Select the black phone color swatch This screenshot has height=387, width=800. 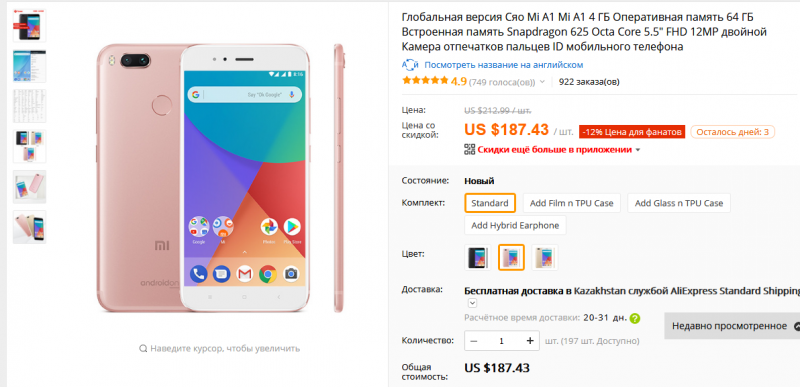pyautogui.click(x=478, y=257)
